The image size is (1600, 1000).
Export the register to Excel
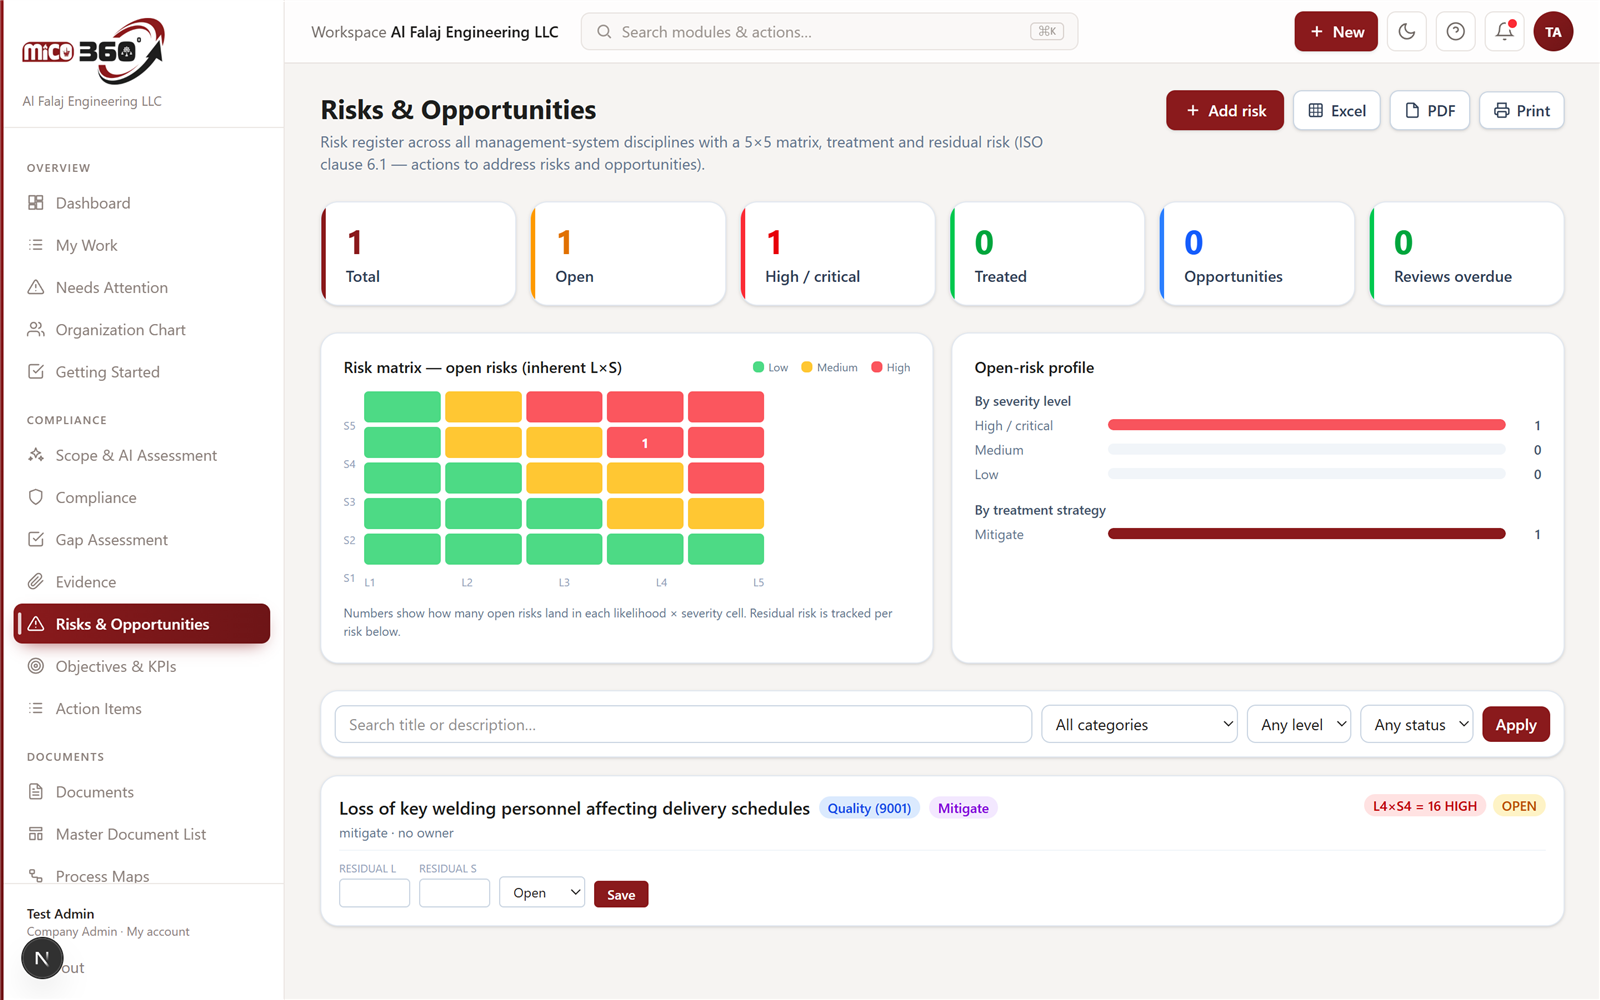1337,110
